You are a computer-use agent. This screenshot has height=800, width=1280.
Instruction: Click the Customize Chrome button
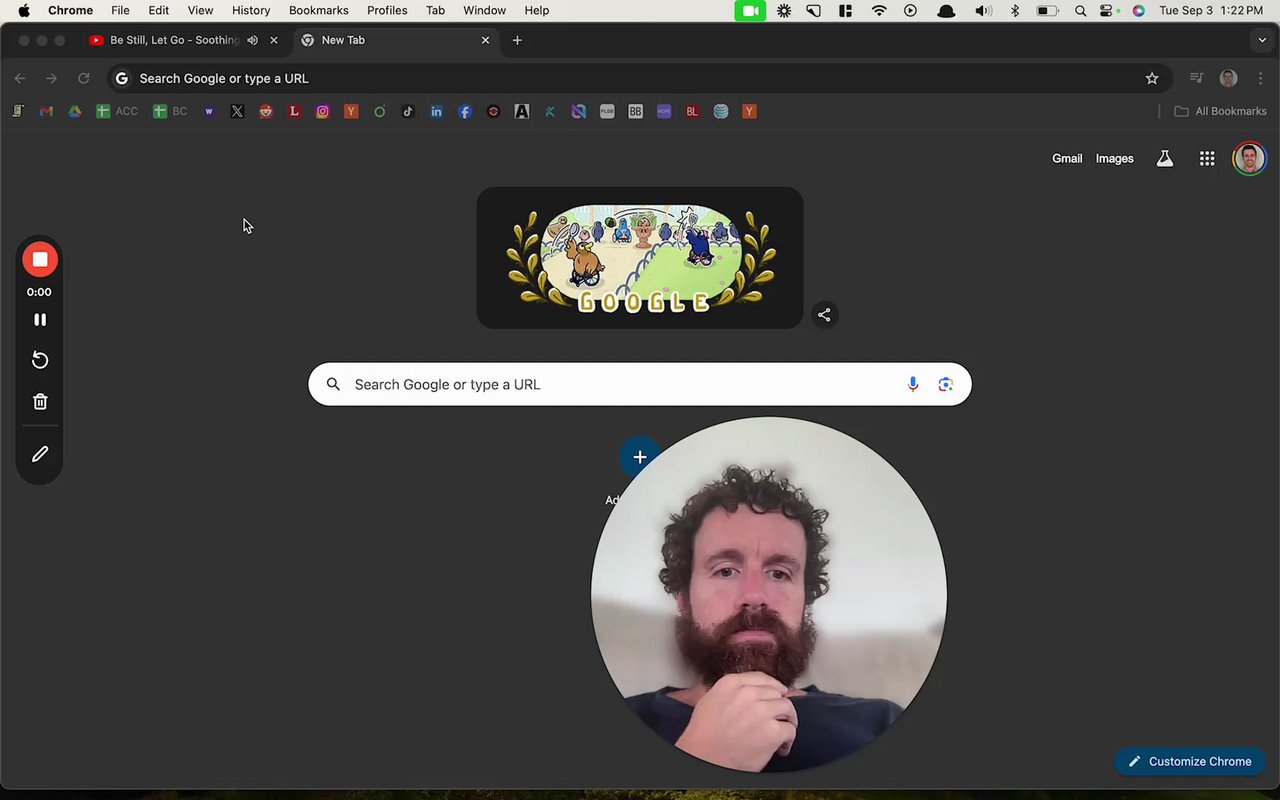(1190, 761)
